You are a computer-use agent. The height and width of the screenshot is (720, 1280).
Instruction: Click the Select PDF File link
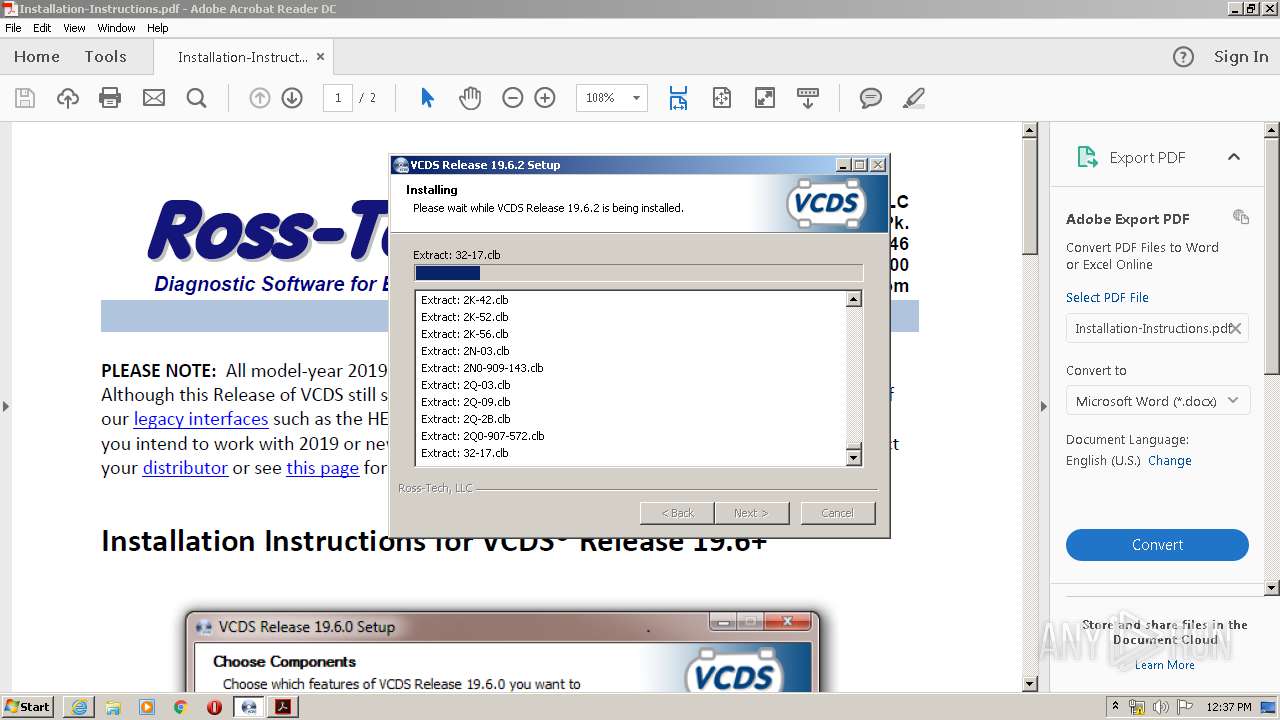click(1107, 297)
